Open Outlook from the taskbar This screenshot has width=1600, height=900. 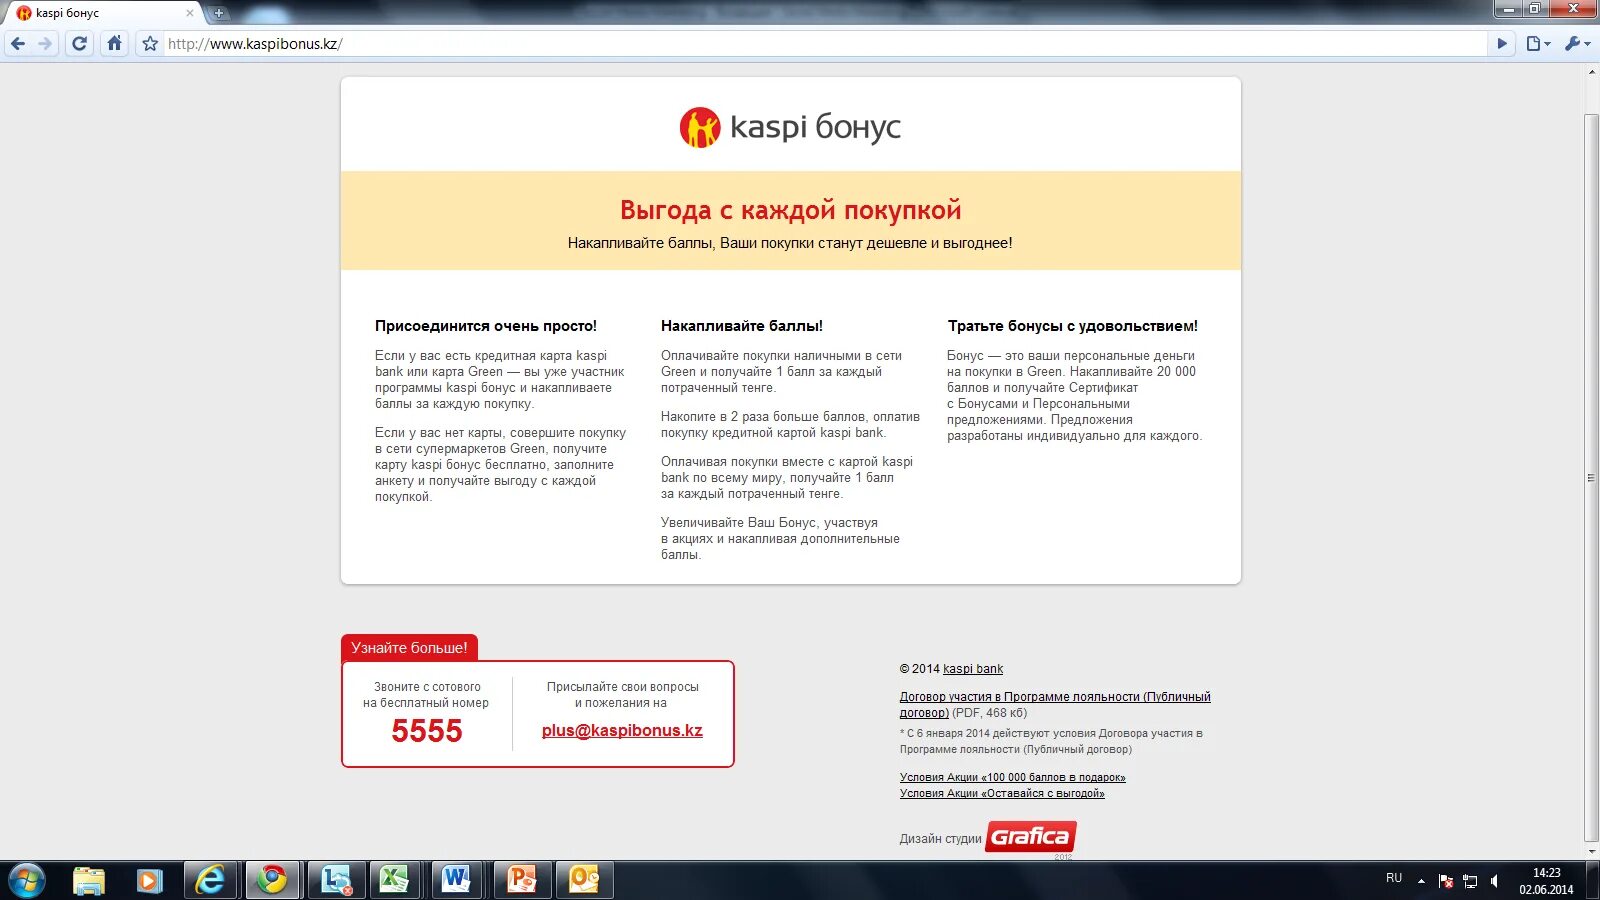(x=584, y=881)
